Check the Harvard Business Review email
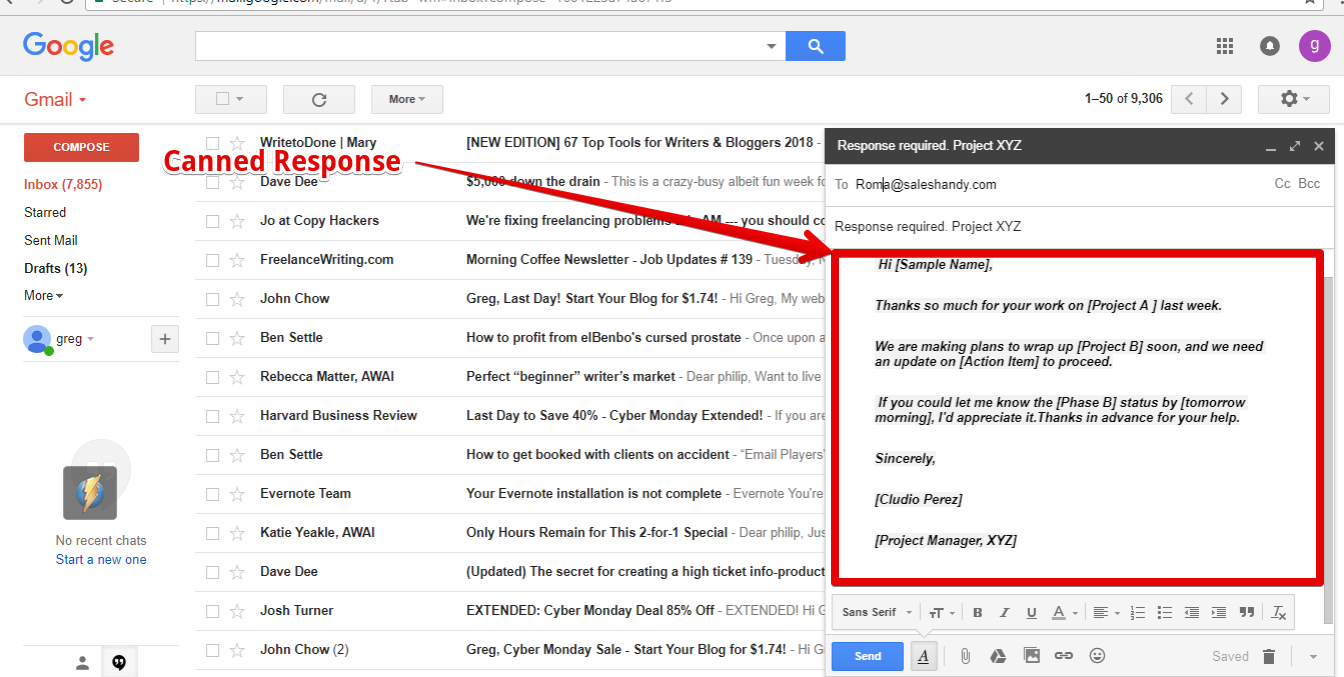Screen dimensions: 1344x677 (212, 416)
